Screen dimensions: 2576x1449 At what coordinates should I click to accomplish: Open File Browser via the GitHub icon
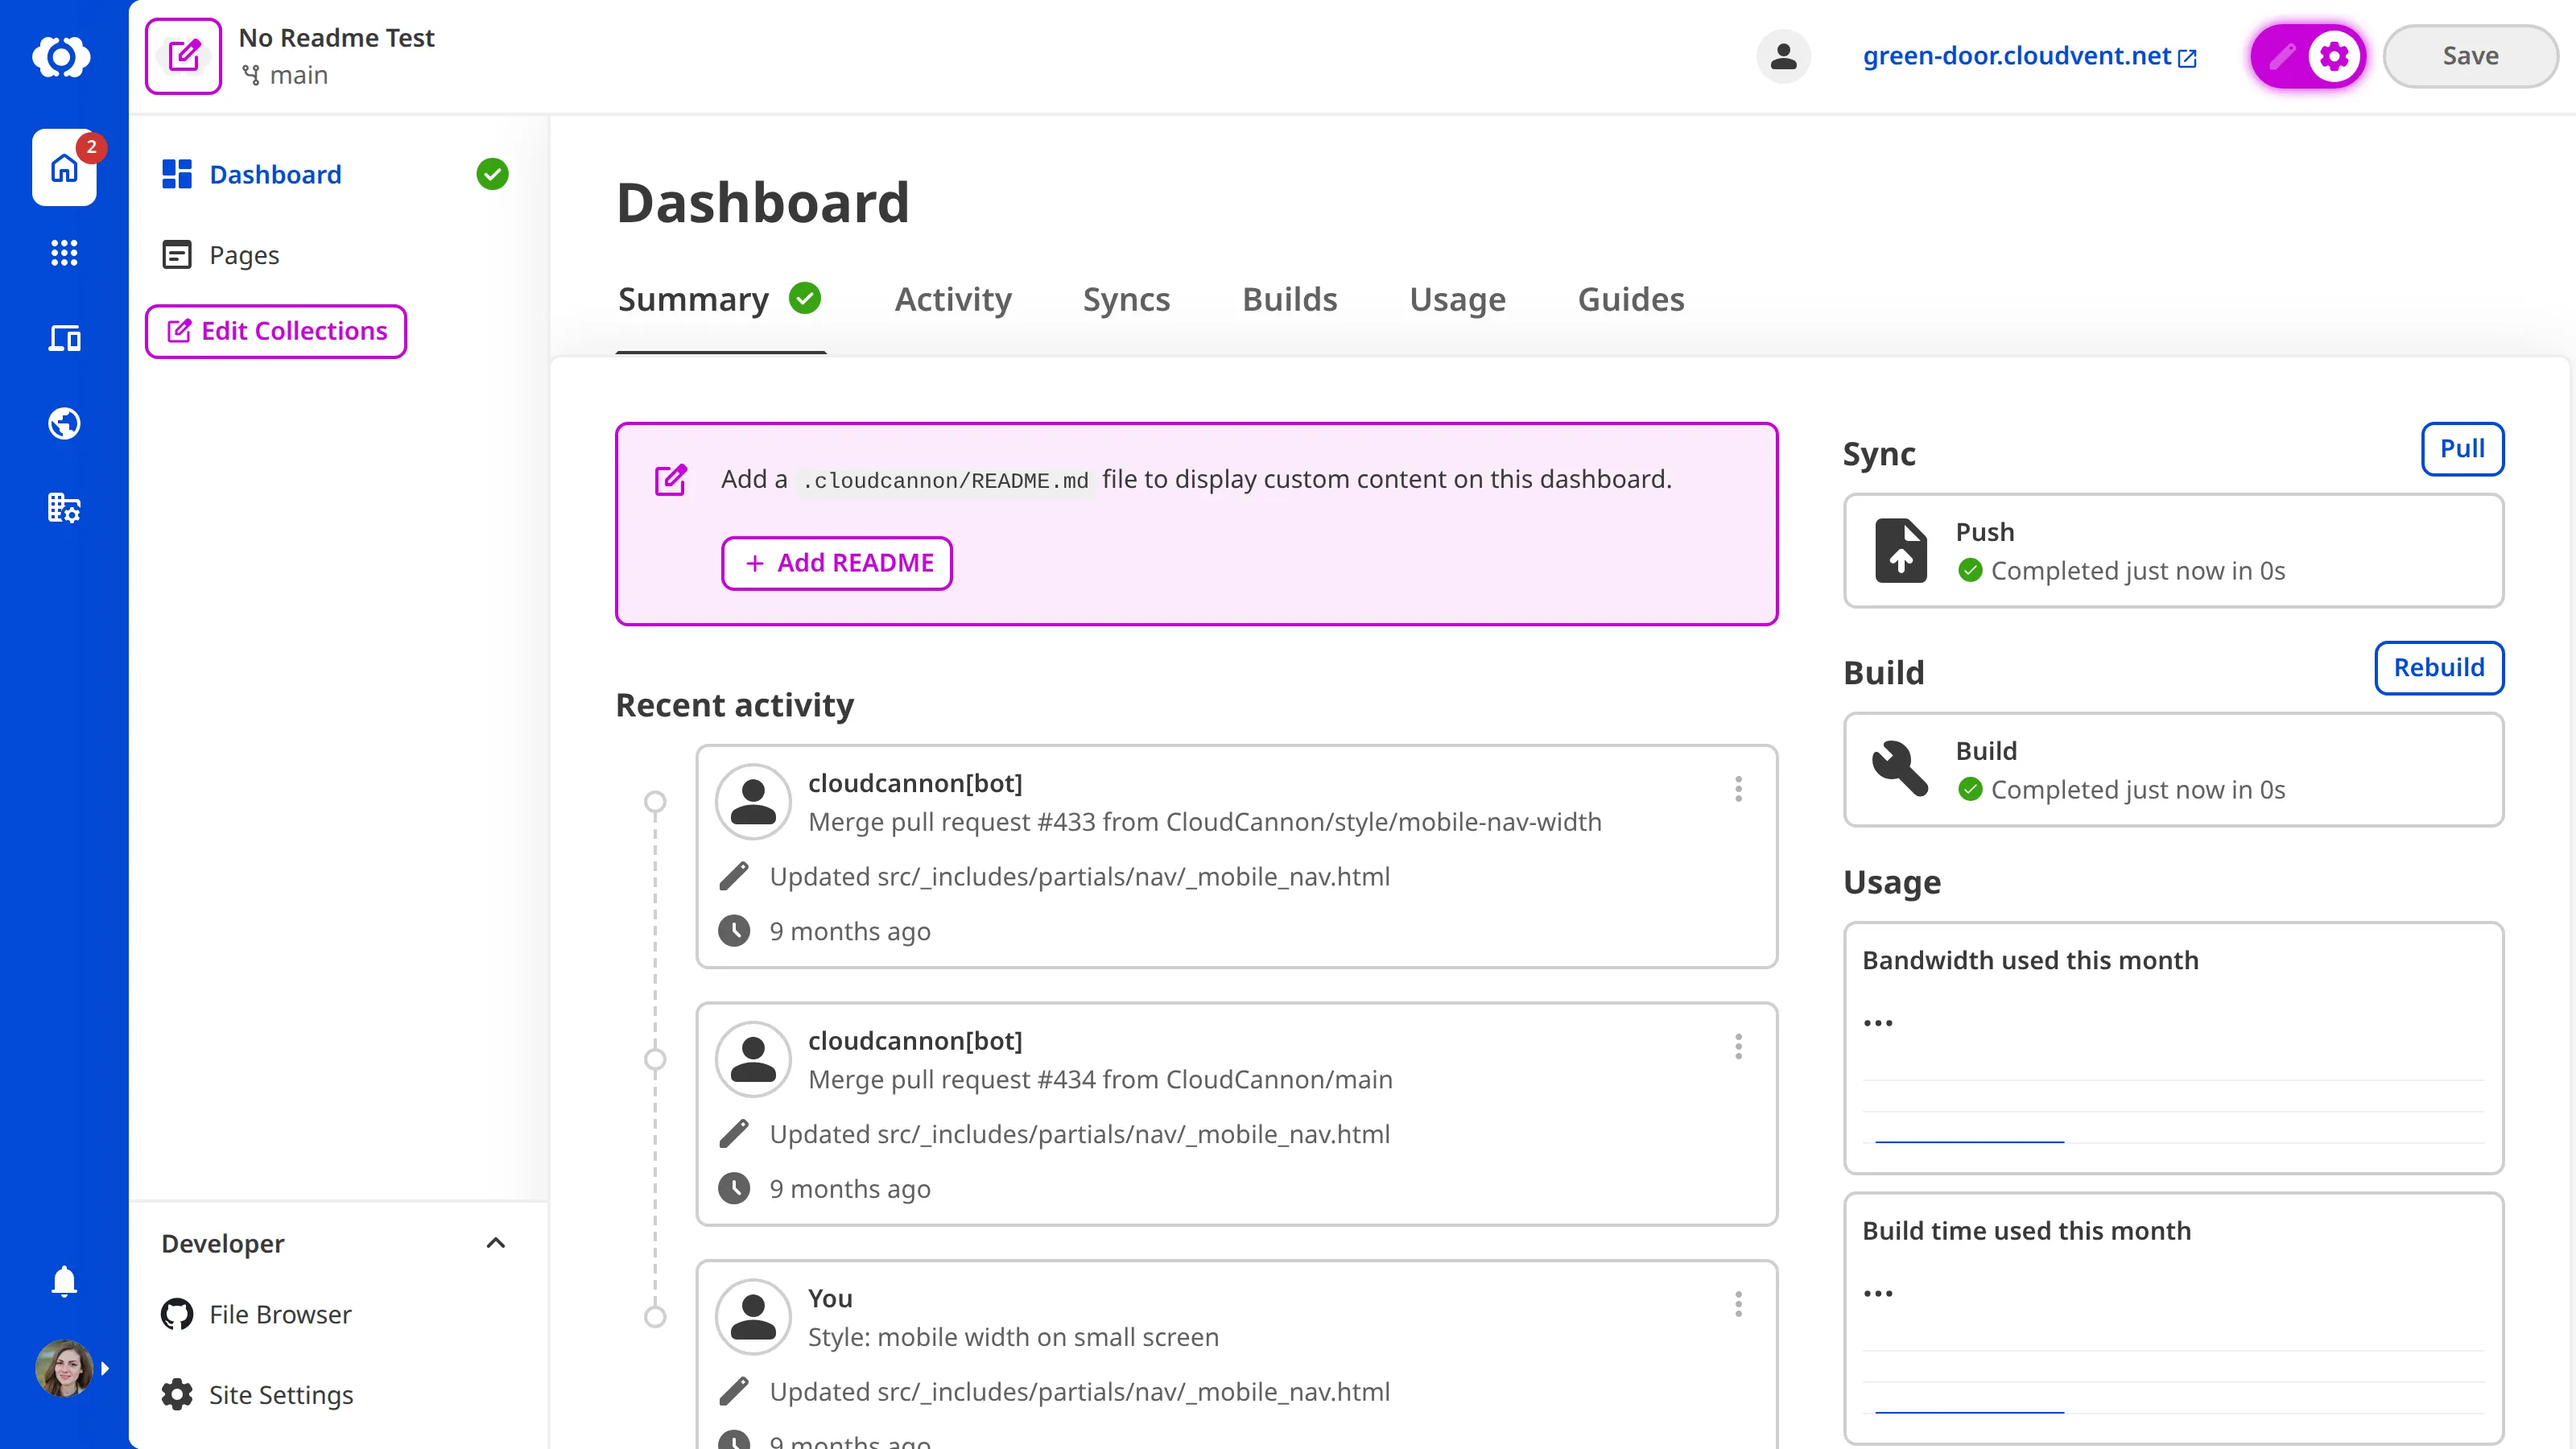(x=176, y=1314)
